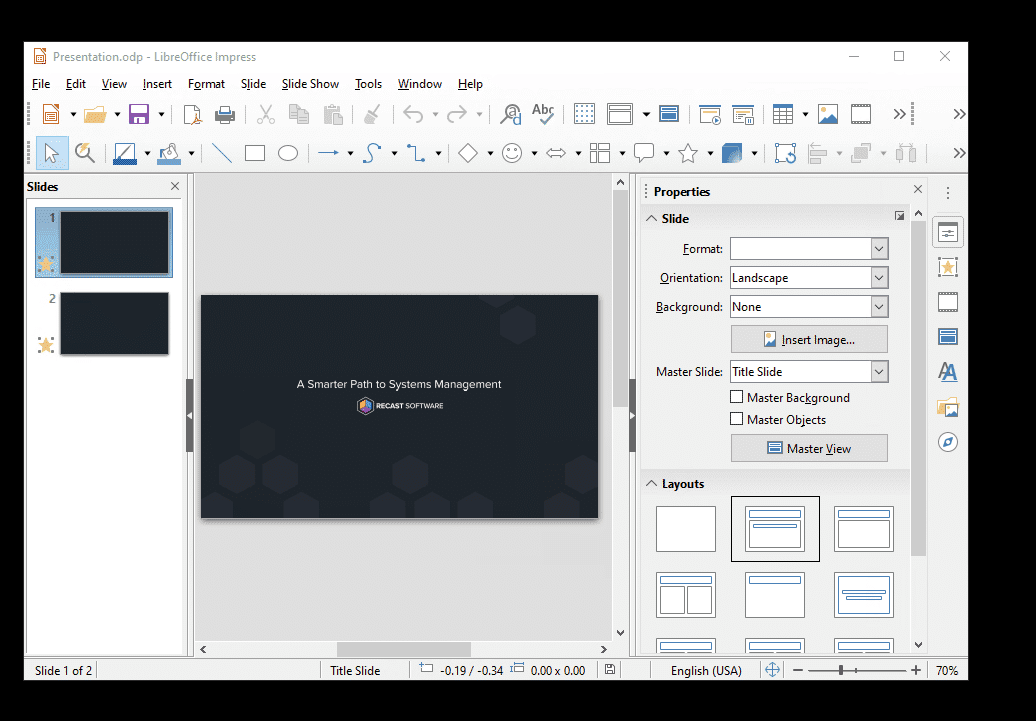Open the Orientation dropdown
This screenshot has height=721, width=1036.
(879, 277)
